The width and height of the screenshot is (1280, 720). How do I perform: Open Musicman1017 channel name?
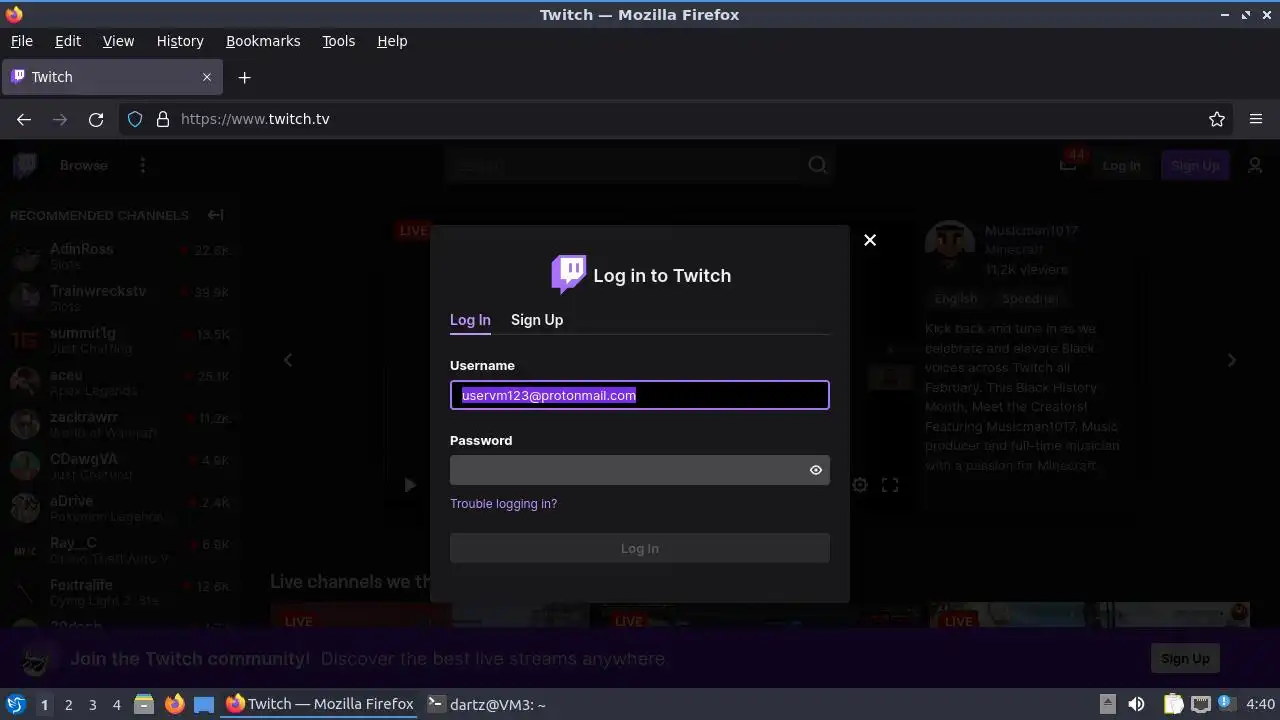click(x=1031, y=231)
